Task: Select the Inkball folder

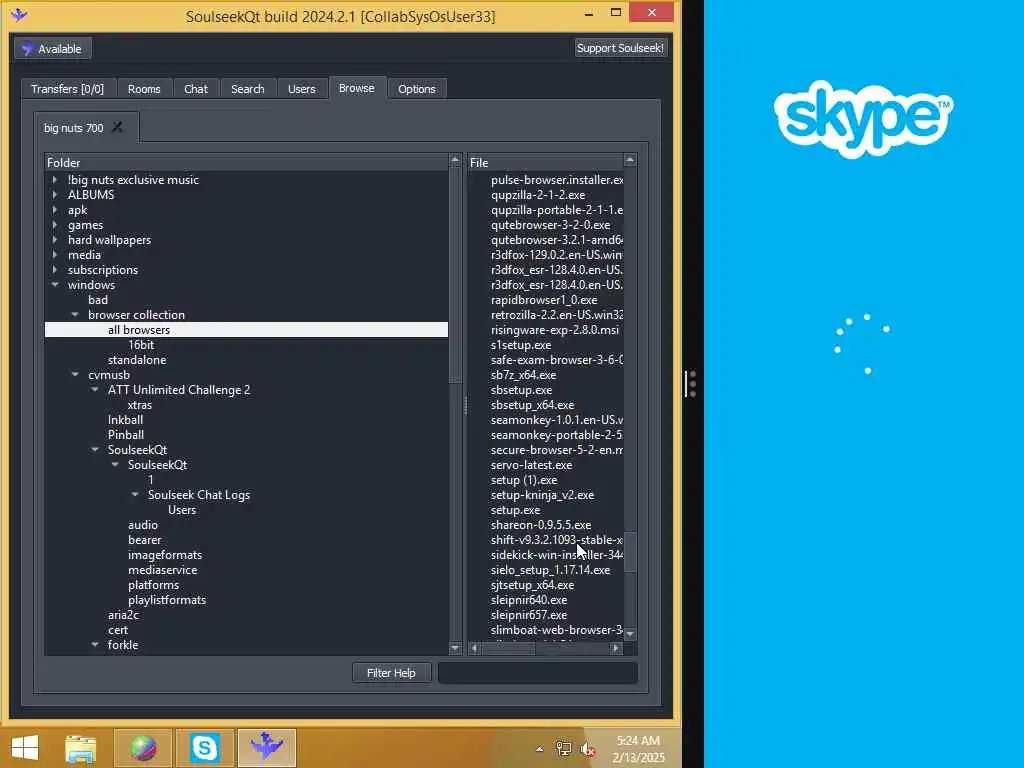Action: coord(125,420)
